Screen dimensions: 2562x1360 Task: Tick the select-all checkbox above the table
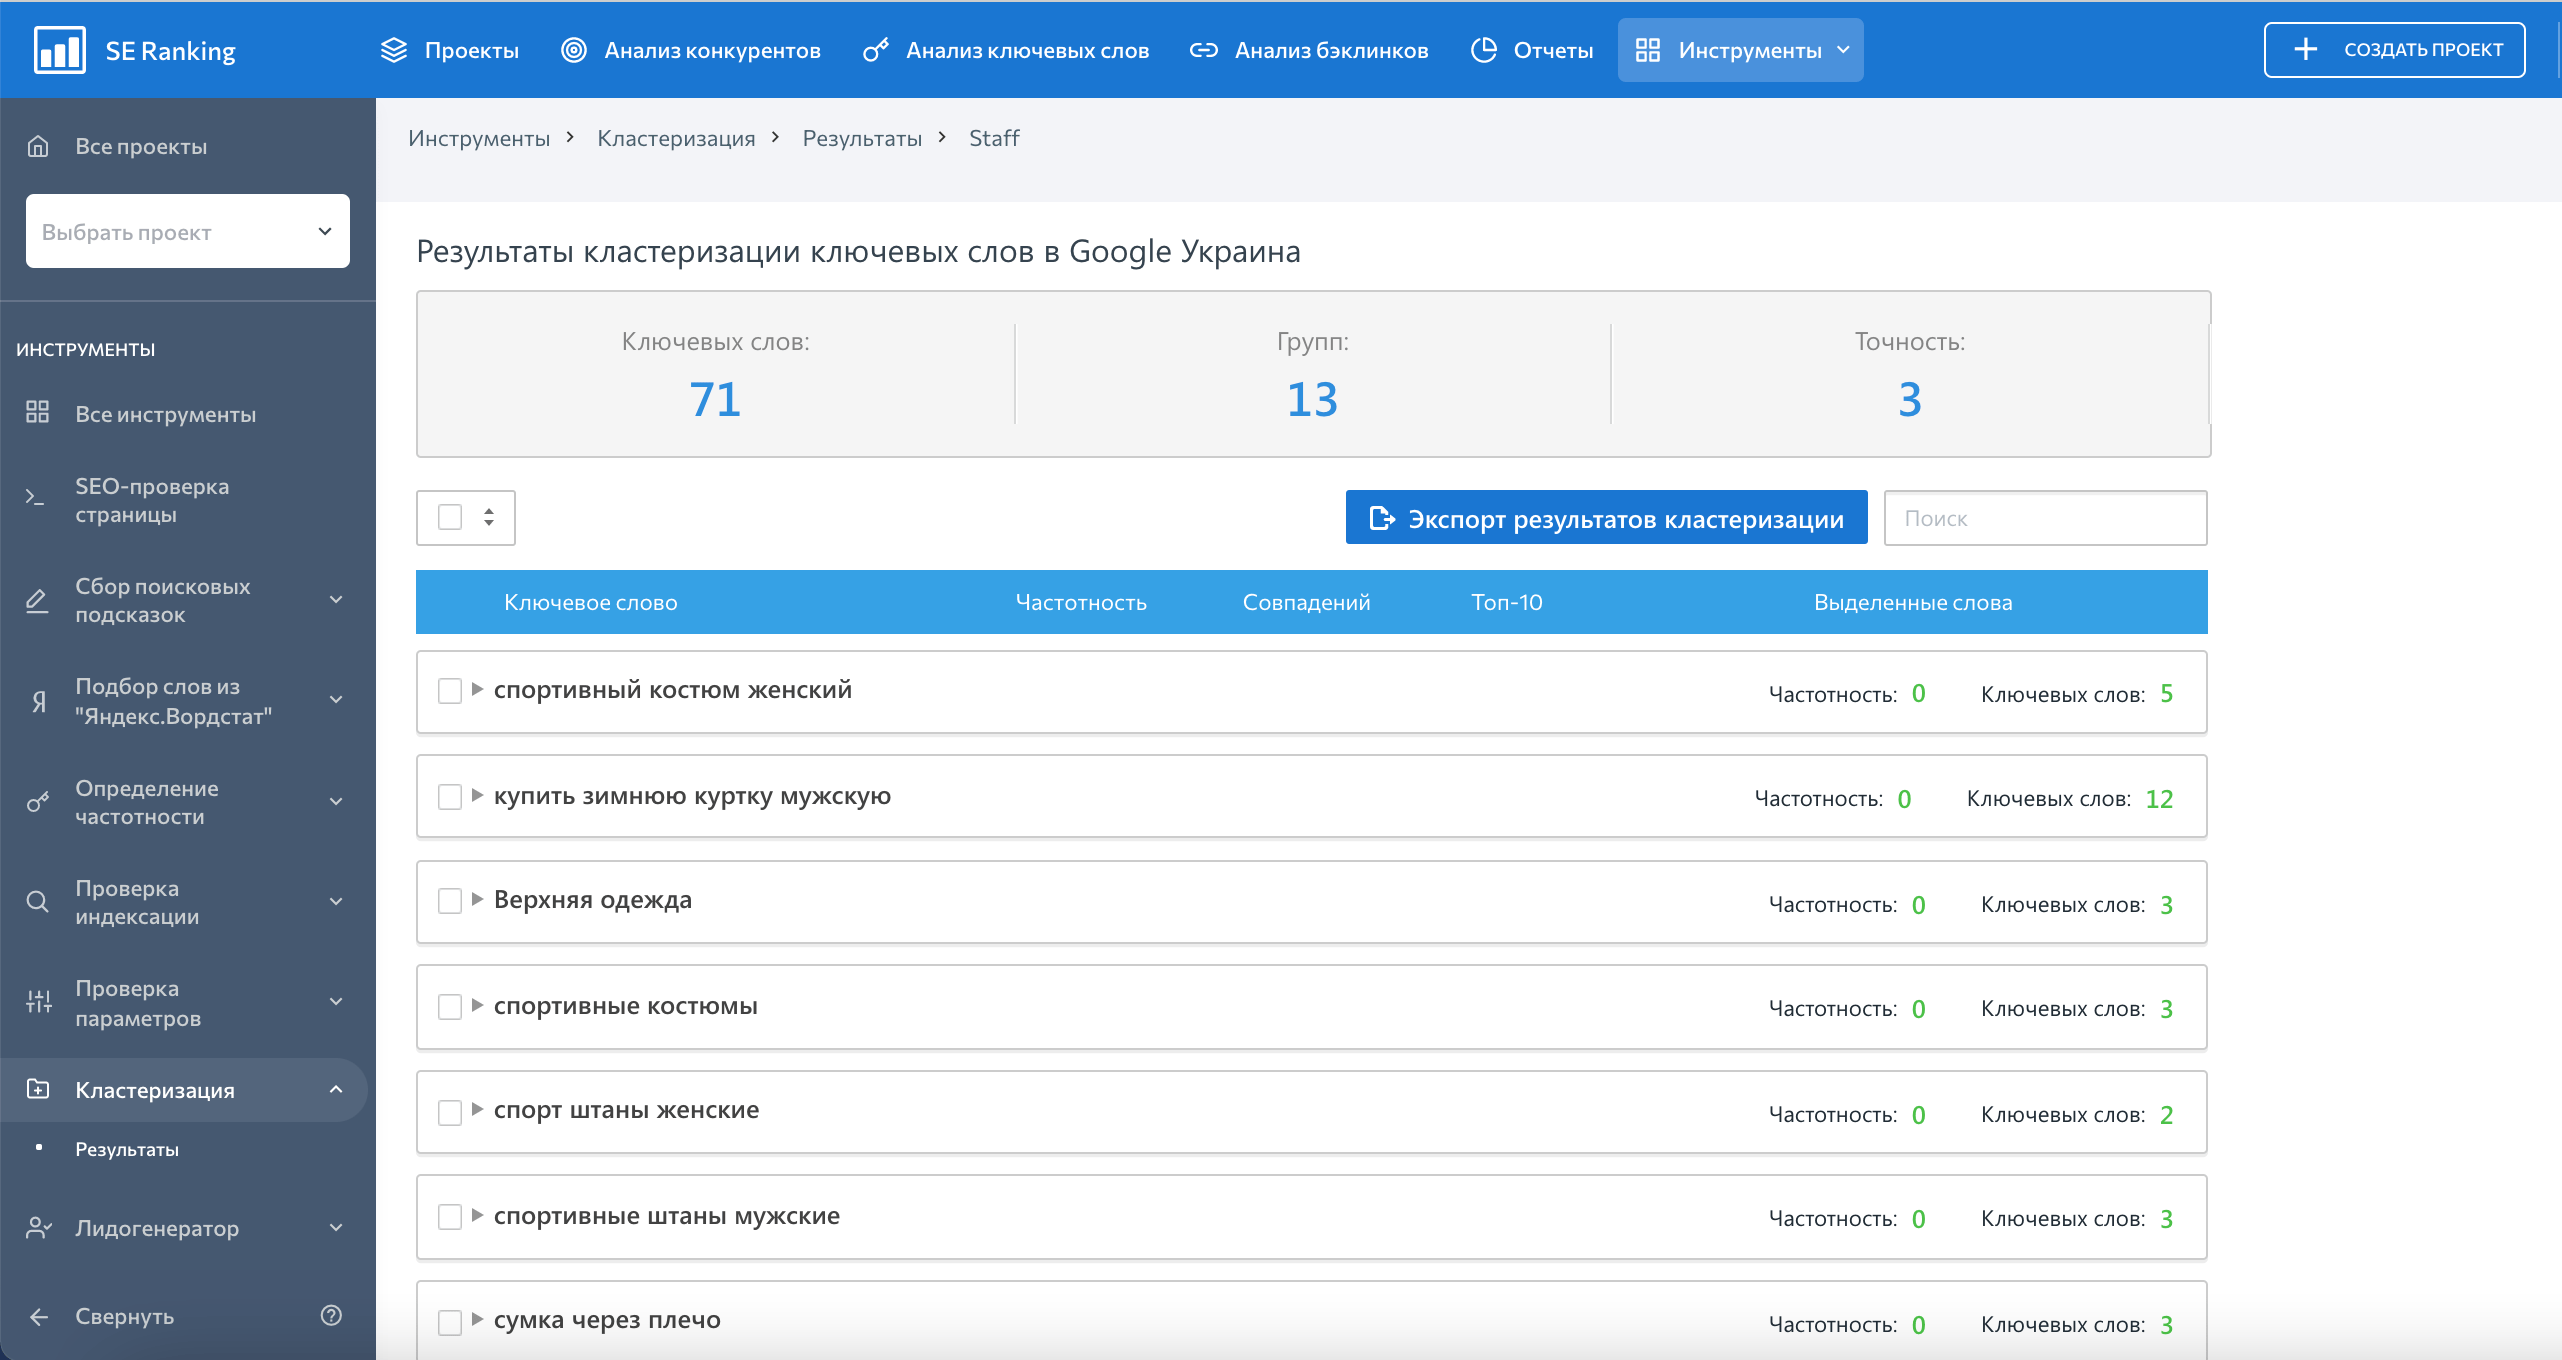pyautogui.click(x=450, y=517)
